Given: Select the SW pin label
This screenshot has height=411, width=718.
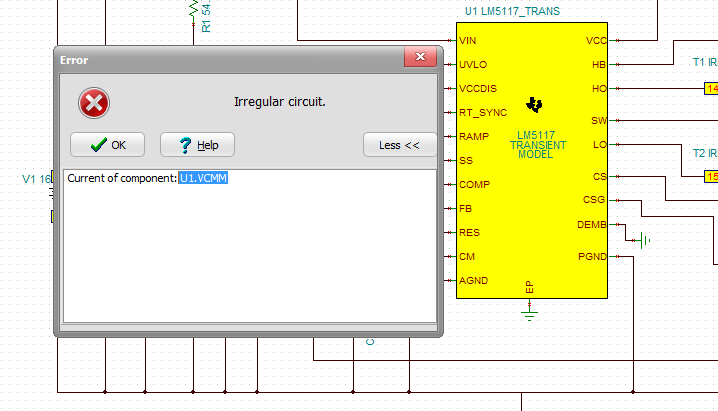Looking at the screenshot, I should coord(599,120).
